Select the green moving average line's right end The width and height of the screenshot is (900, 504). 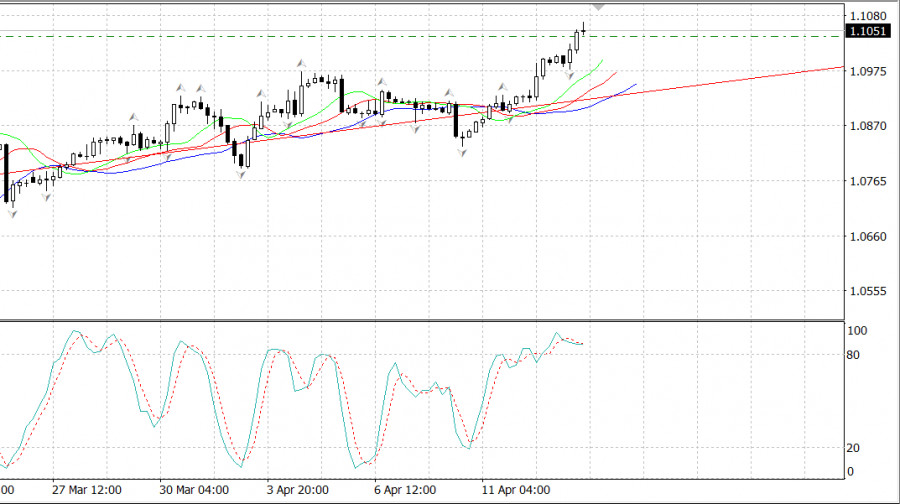602,60
